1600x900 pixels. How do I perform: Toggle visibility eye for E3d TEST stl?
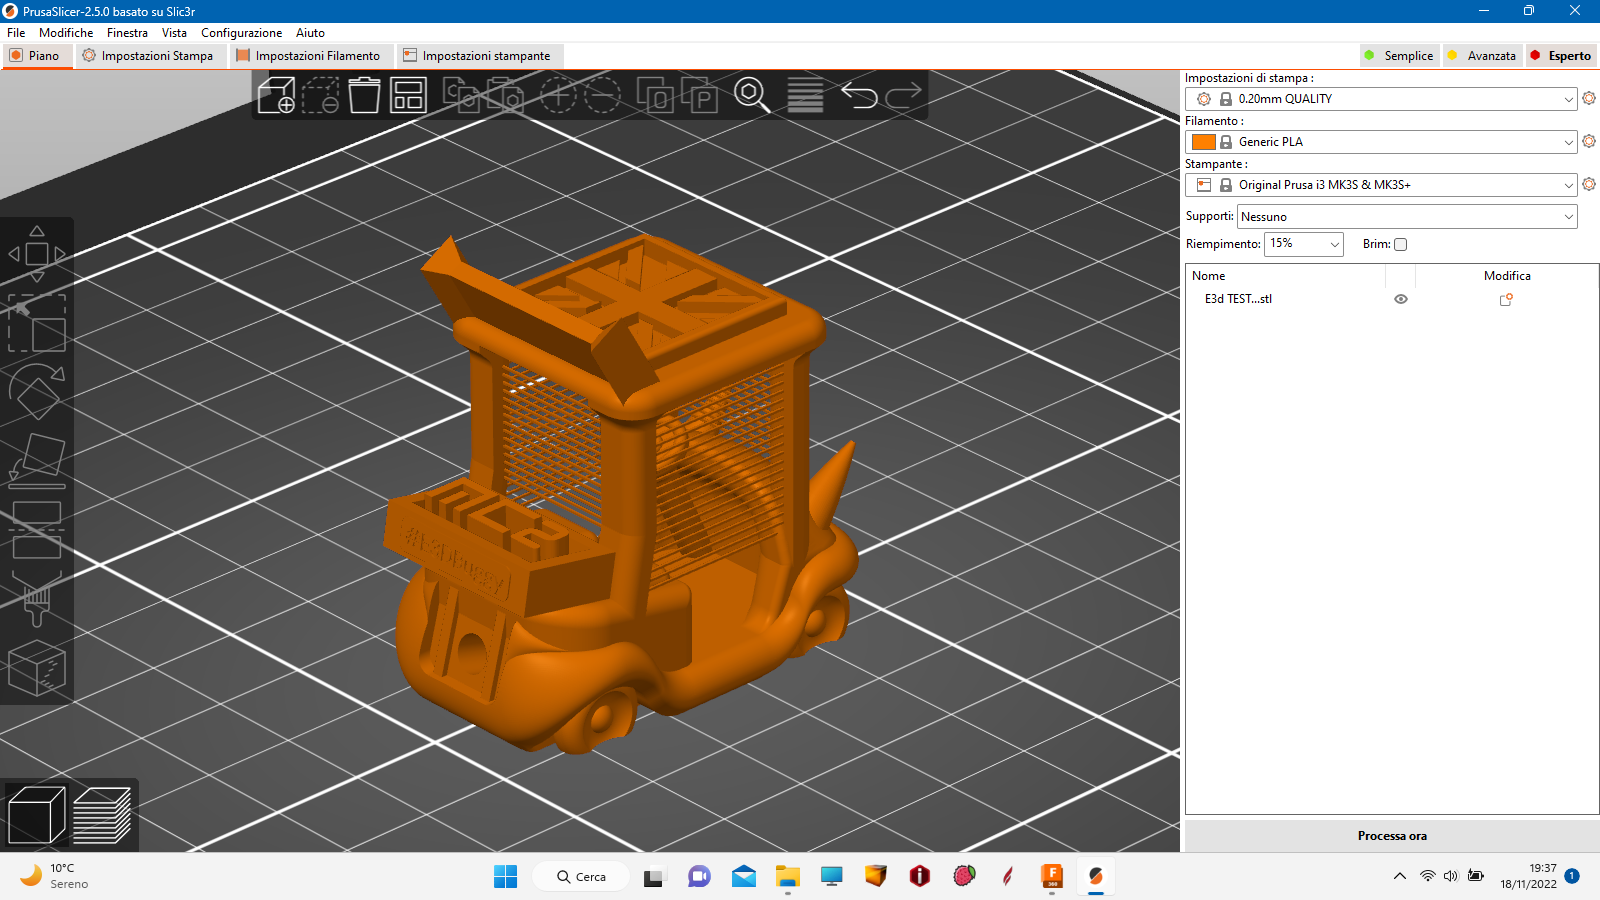[x=1400, y=299]
